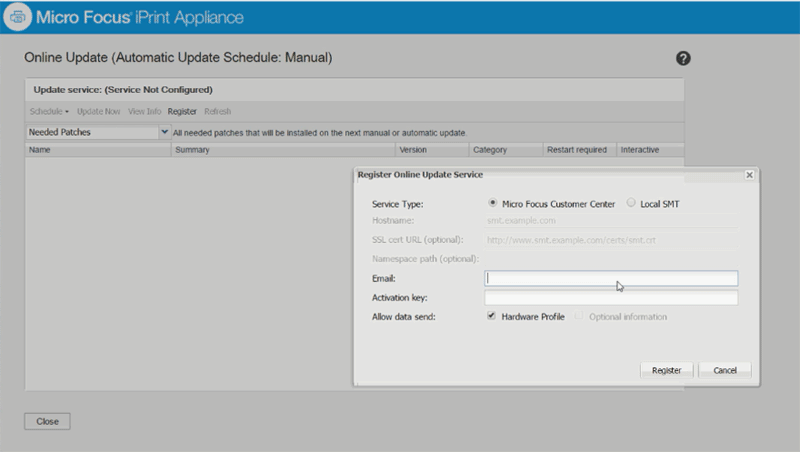
Task: Click the Register button in the dialog
Action: (x=666, y=370)
